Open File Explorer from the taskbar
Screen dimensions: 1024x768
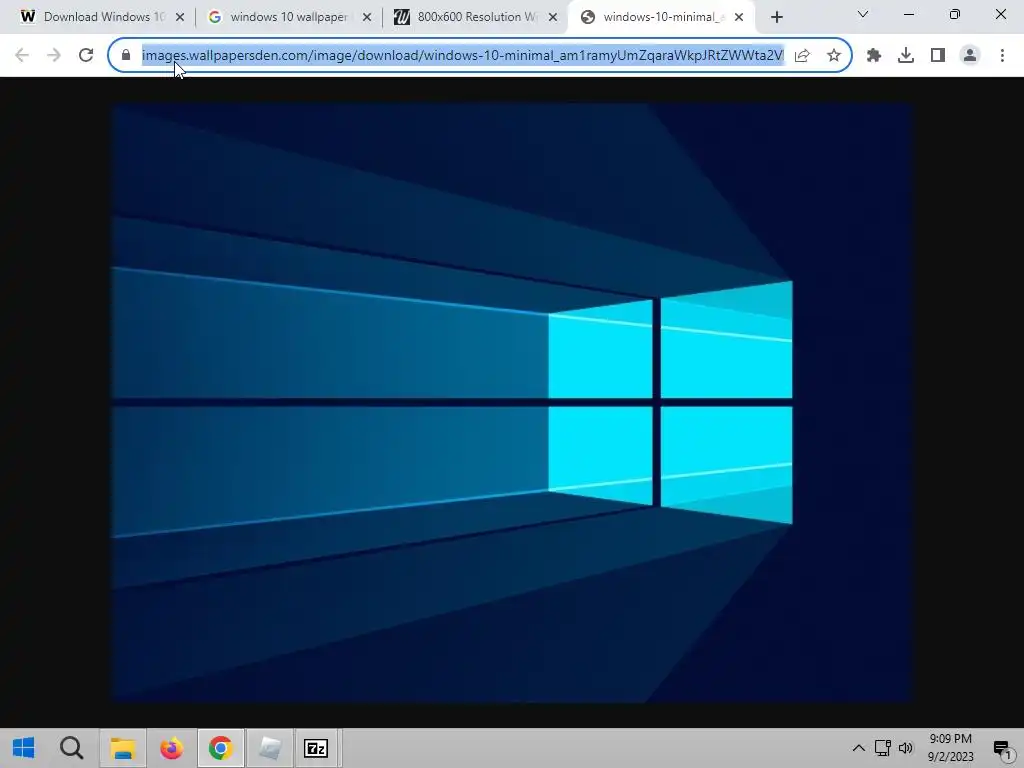[123, 748]
